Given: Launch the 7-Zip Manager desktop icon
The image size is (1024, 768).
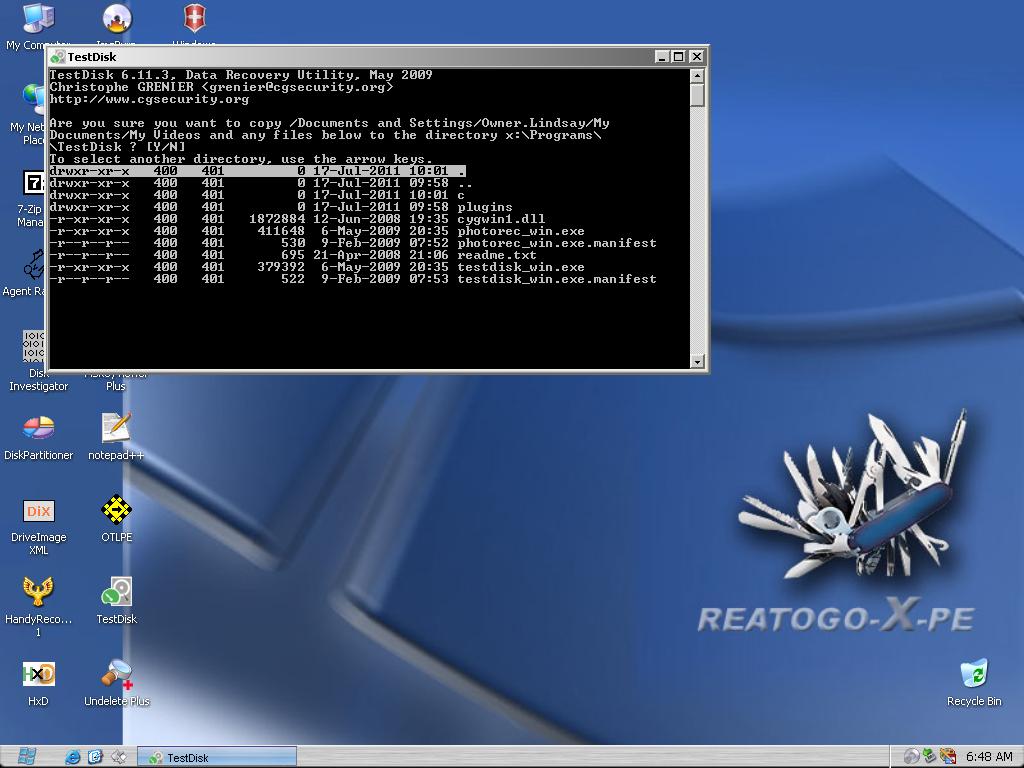Looking at the screenshot, I should coord(33,182).
